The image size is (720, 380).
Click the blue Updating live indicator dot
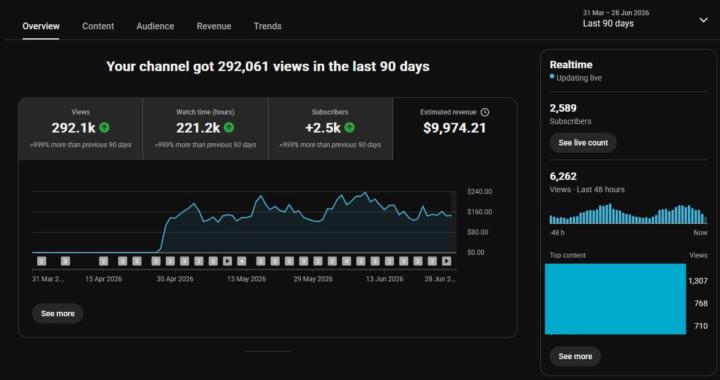coord(552,77)
